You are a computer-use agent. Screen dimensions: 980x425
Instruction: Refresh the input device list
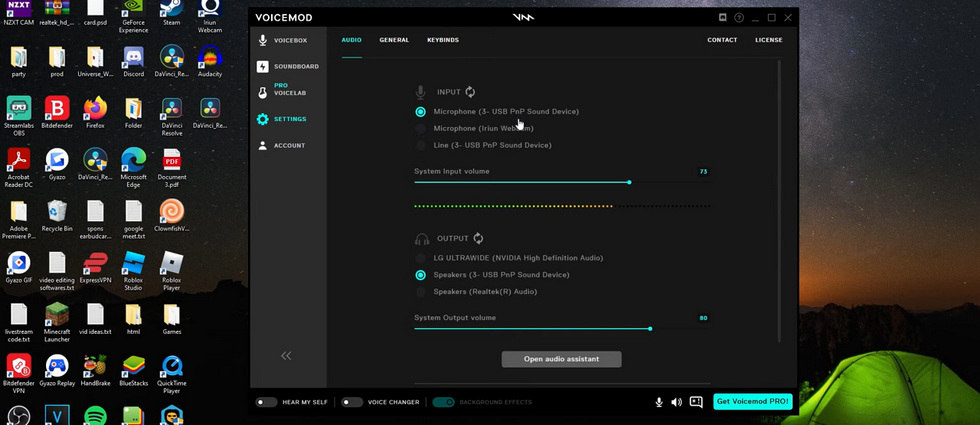pyautogui.click(x=470, y=92)
